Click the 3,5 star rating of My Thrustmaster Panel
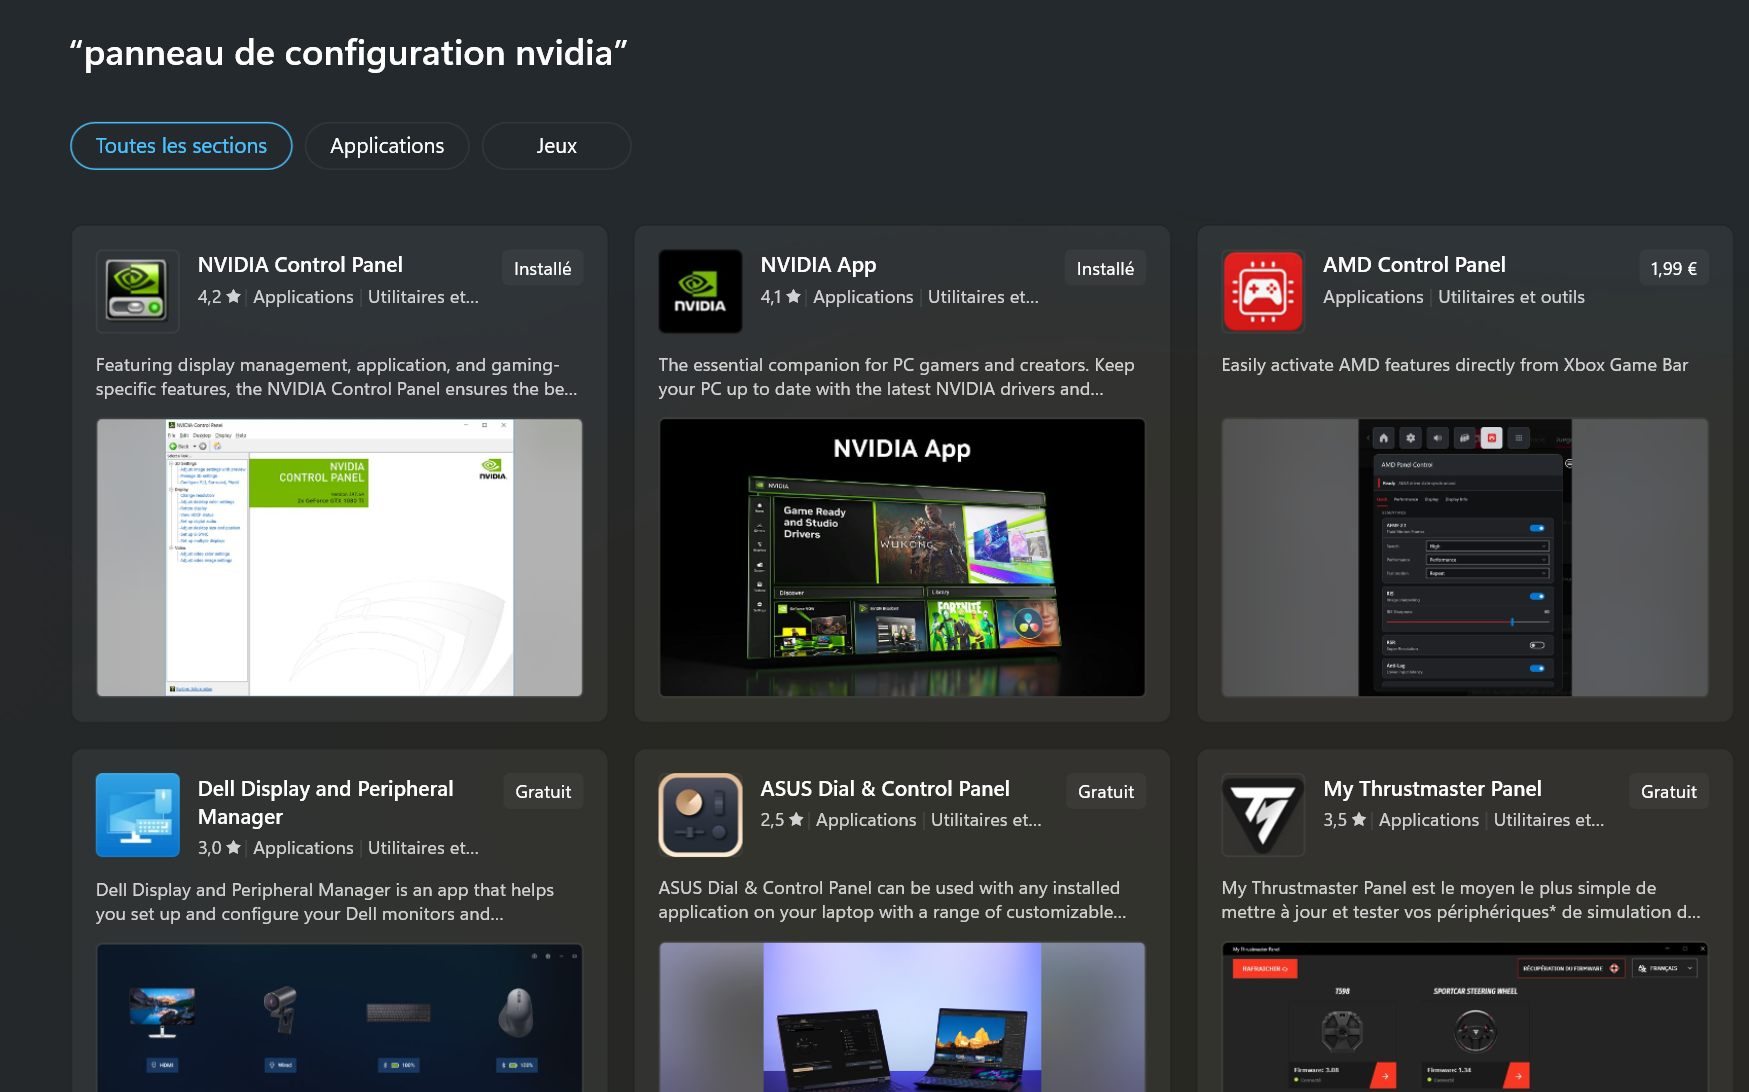 (1345, 820)
